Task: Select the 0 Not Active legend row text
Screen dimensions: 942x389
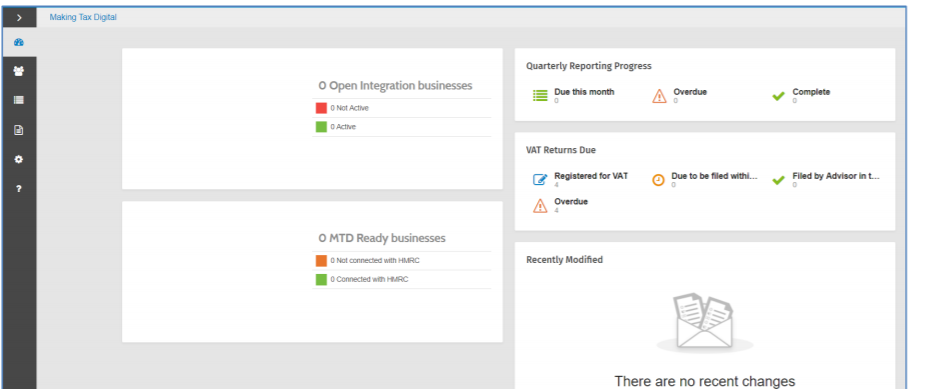Action: point(350,108)
